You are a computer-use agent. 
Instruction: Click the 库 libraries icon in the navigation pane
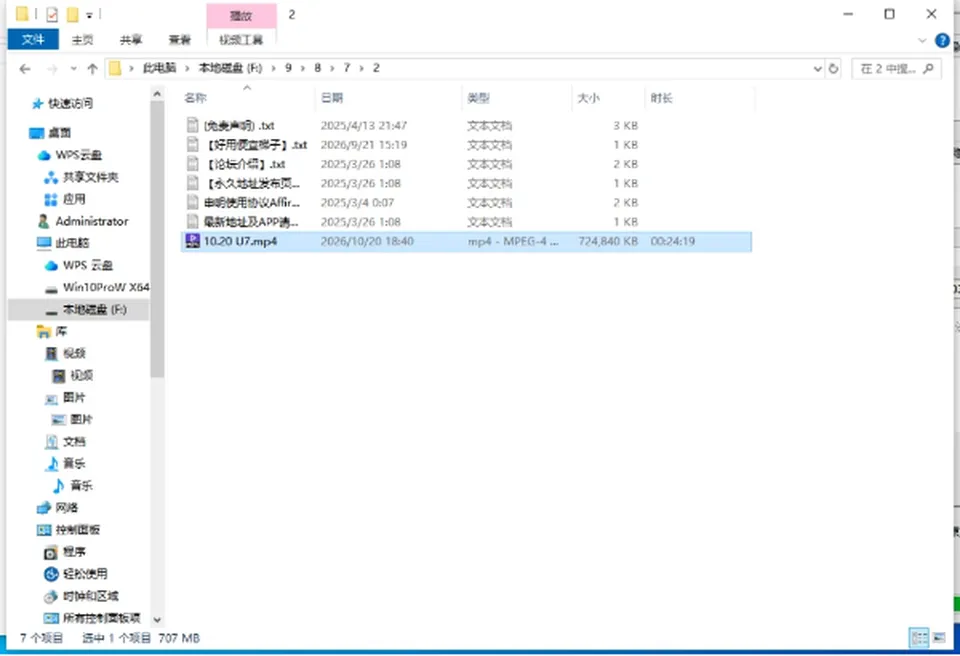tap(43, 331)
